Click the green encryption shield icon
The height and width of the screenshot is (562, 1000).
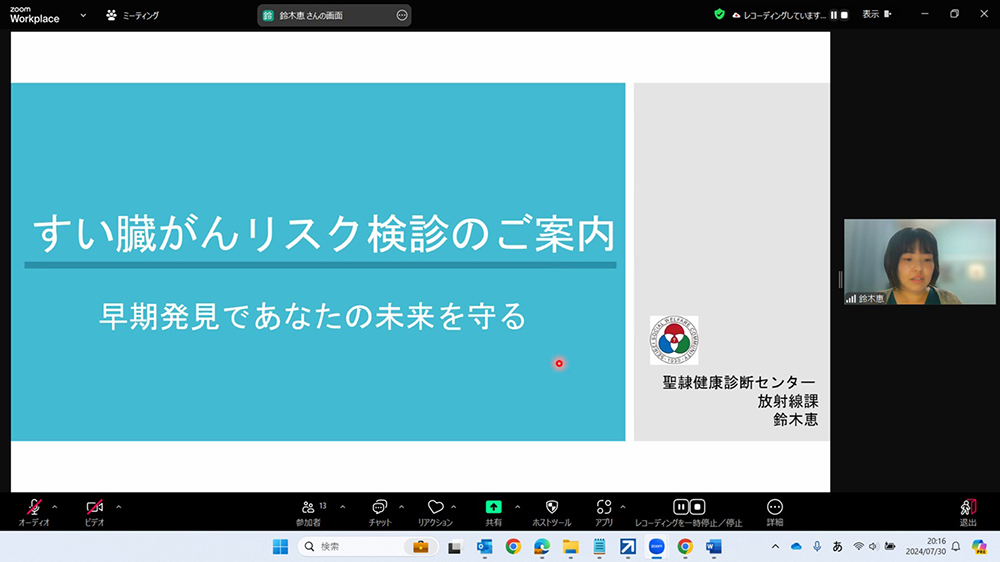[719, 15]
